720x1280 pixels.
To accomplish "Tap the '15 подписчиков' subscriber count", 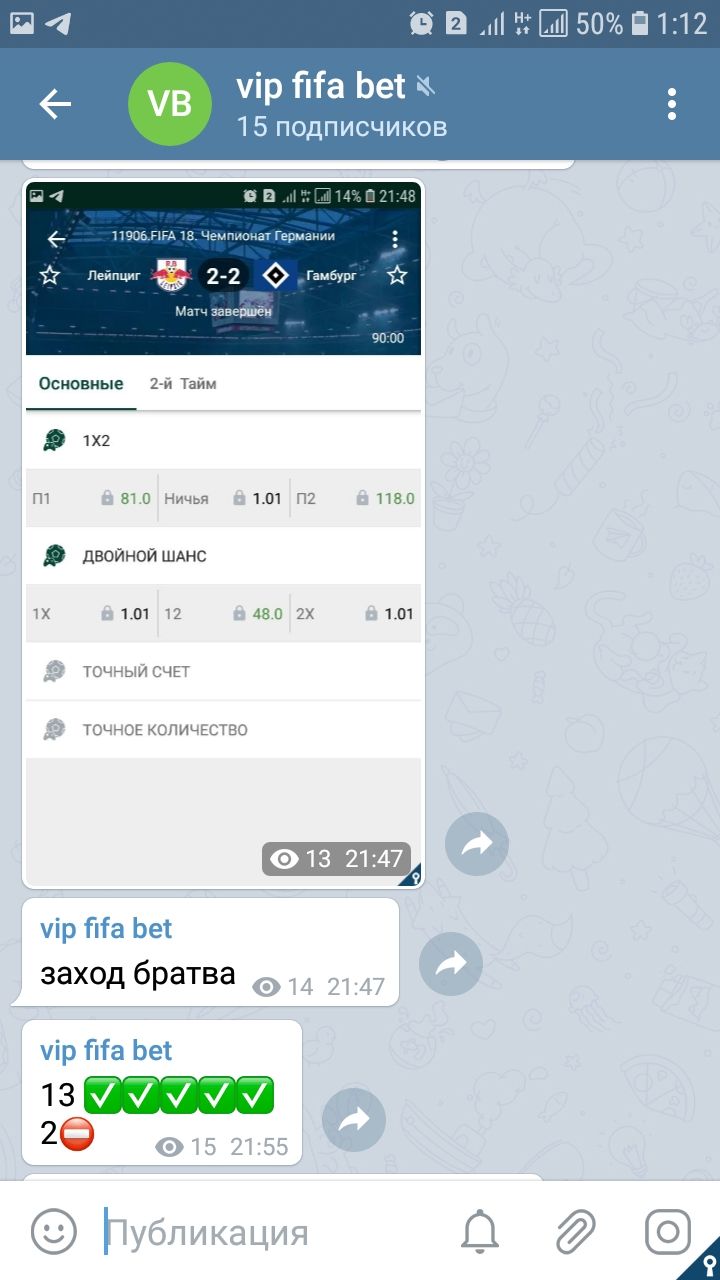I will pos(341,127).
